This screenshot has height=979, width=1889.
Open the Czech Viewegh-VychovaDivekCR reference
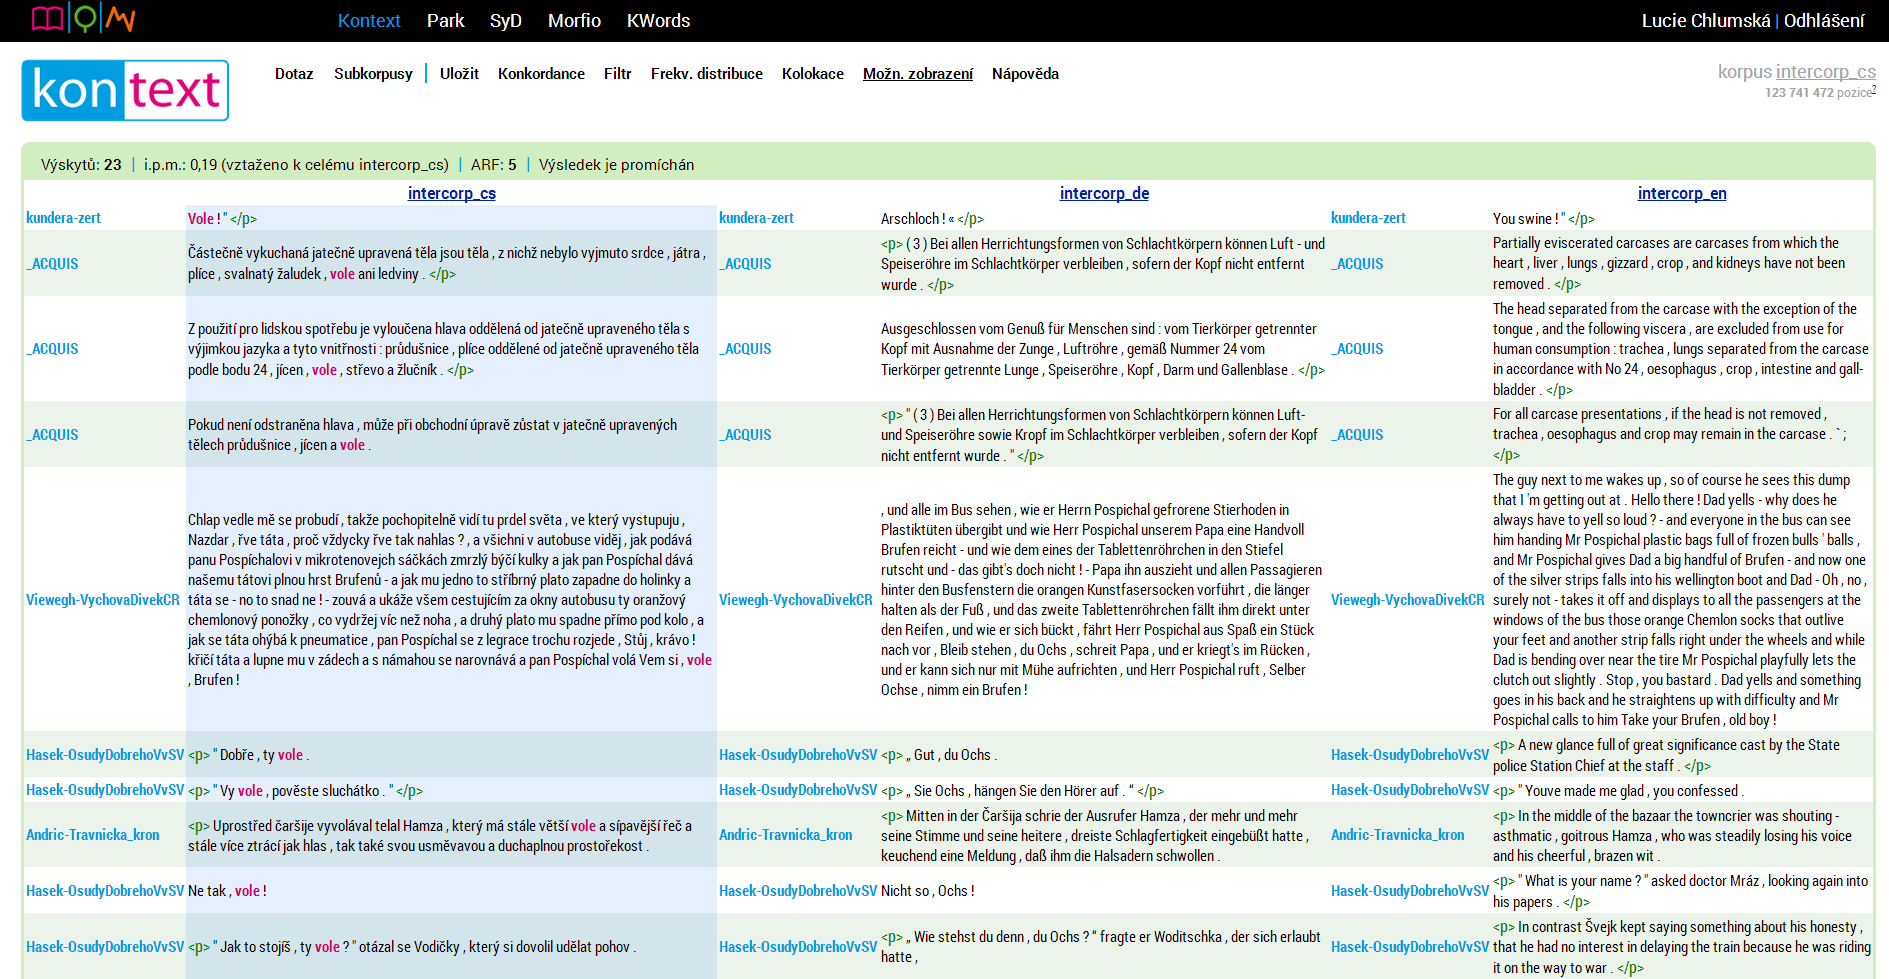[103, 600]
